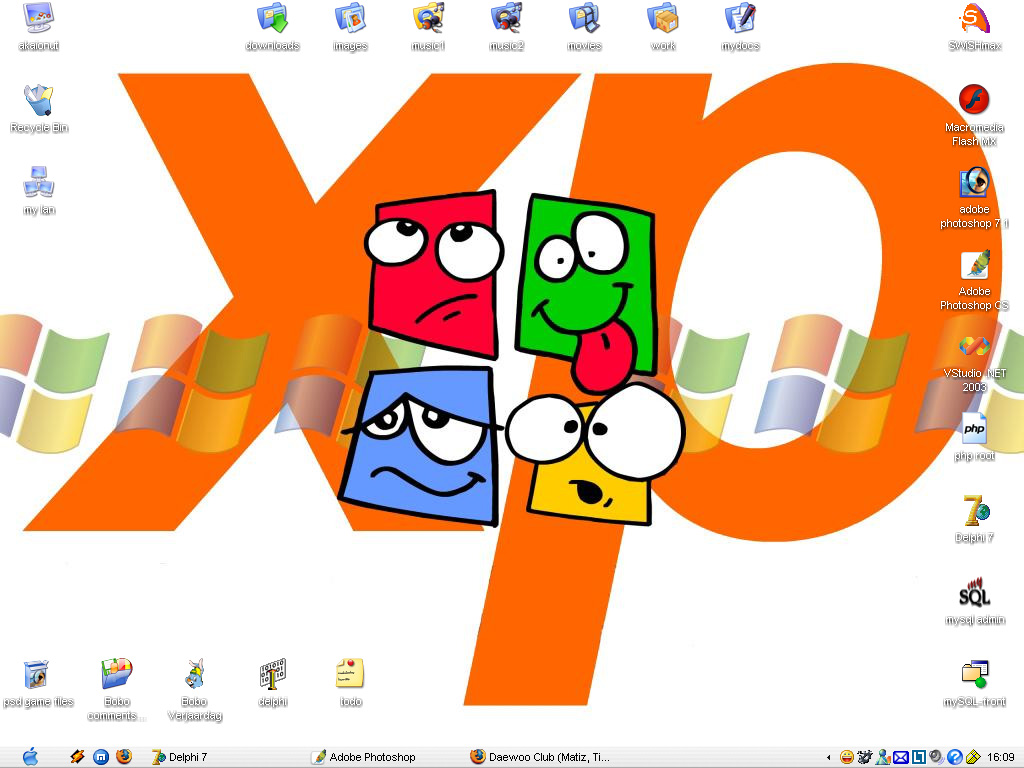
Task: Select the downloads folder icon
Action: 272,18
